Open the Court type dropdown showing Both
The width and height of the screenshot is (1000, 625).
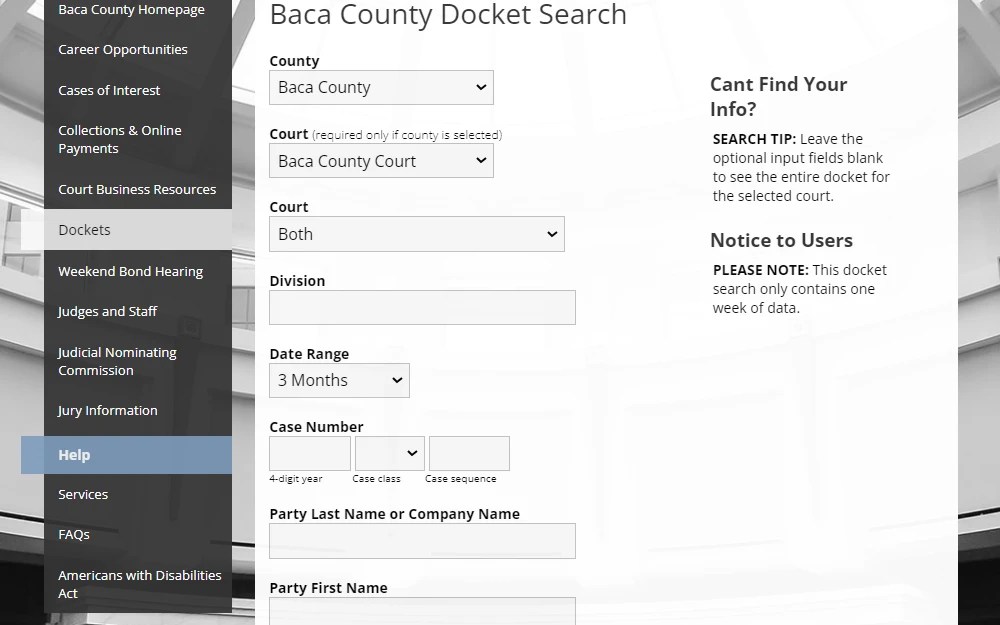point(416,234)
